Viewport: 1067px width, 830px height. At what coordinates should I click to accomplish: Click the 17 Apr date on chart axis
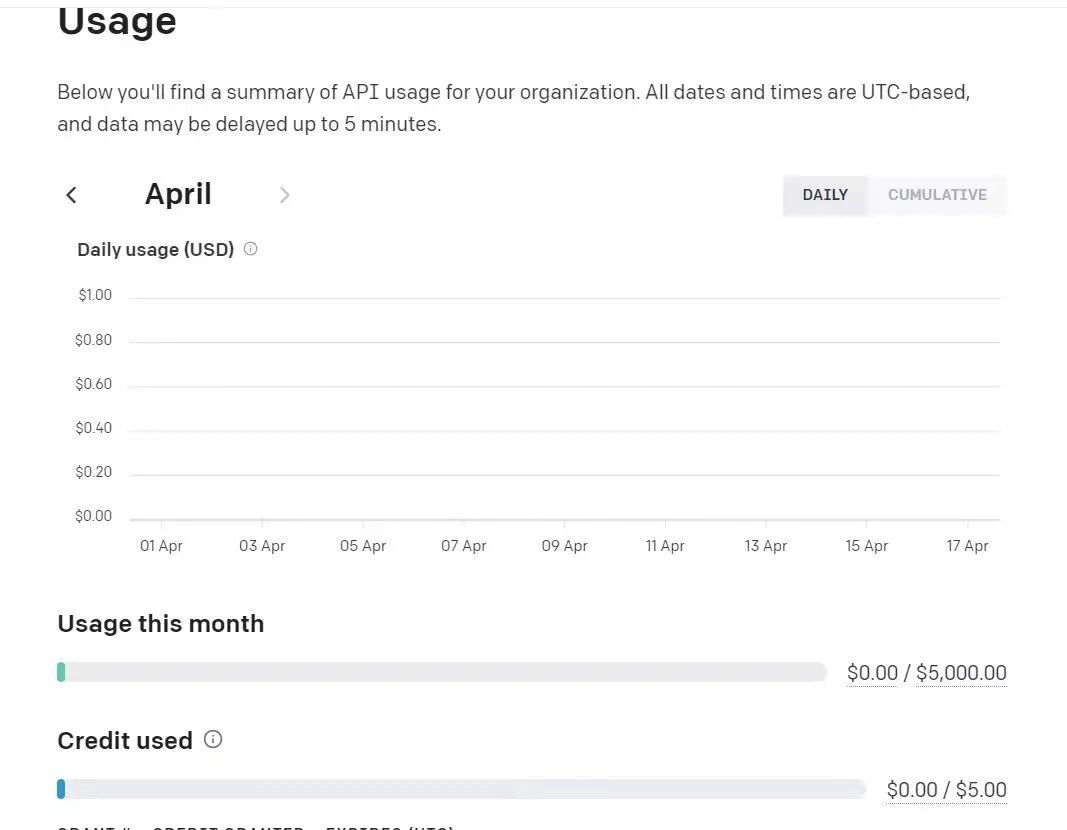click(x=967, y=546)
